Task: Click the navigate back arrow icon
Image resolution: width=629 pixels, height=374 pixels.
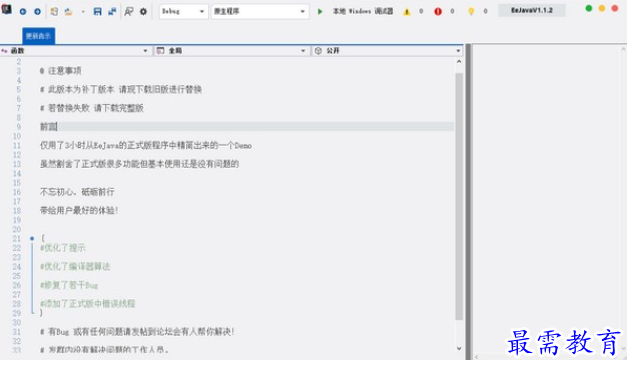Action: click(x=23, y=12)
